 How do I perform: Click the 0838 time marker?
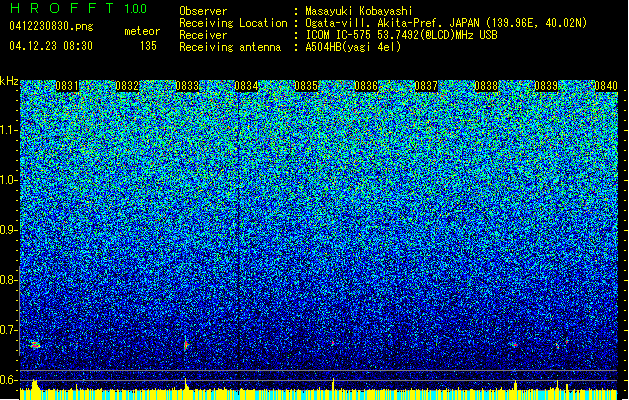click(x=486, y=86)
